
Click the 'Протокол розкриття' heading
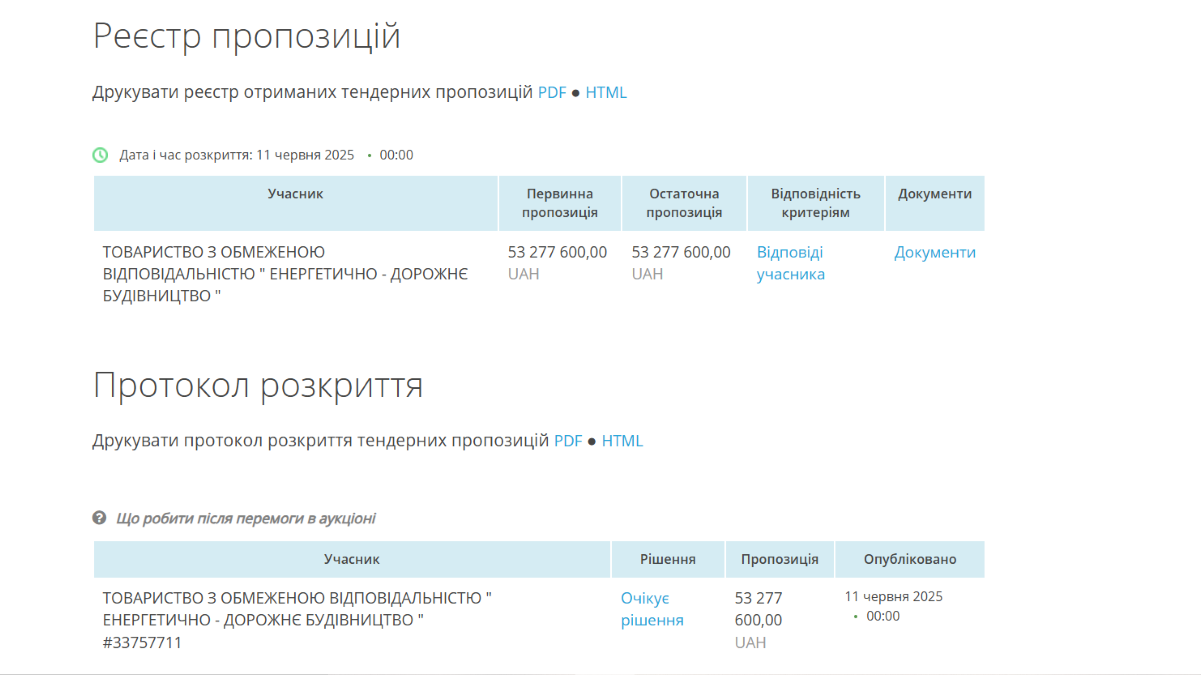click(258, 385)
